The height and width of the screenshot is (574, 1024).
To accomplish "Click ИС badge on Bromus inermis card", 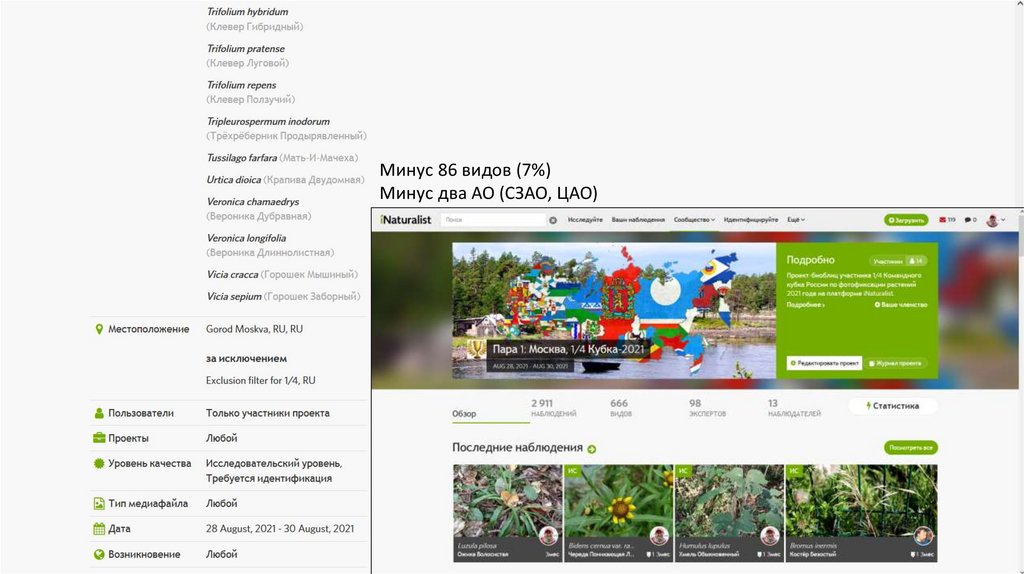I will pyautogui.click(x=794, y=470).
